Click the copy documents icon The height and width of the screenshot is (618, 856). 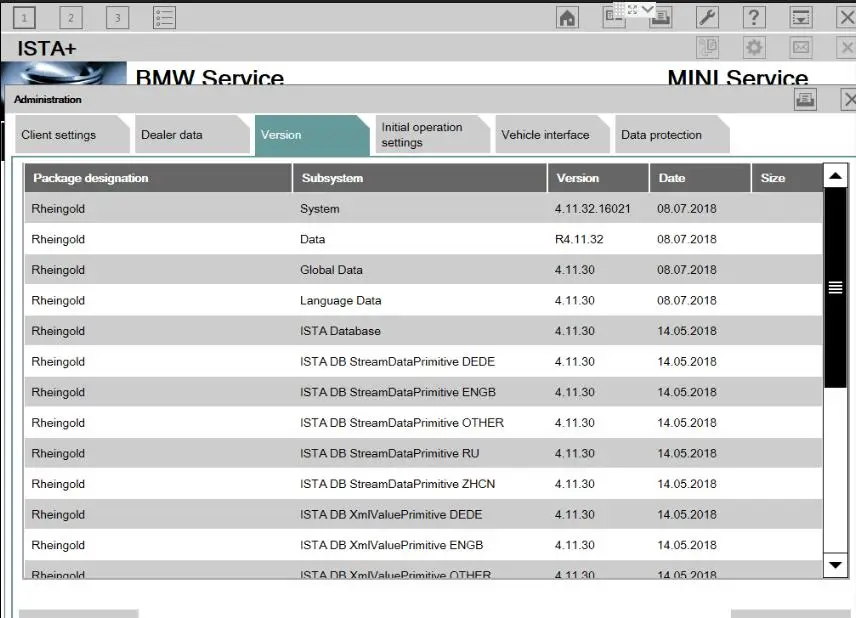point(708,47)
